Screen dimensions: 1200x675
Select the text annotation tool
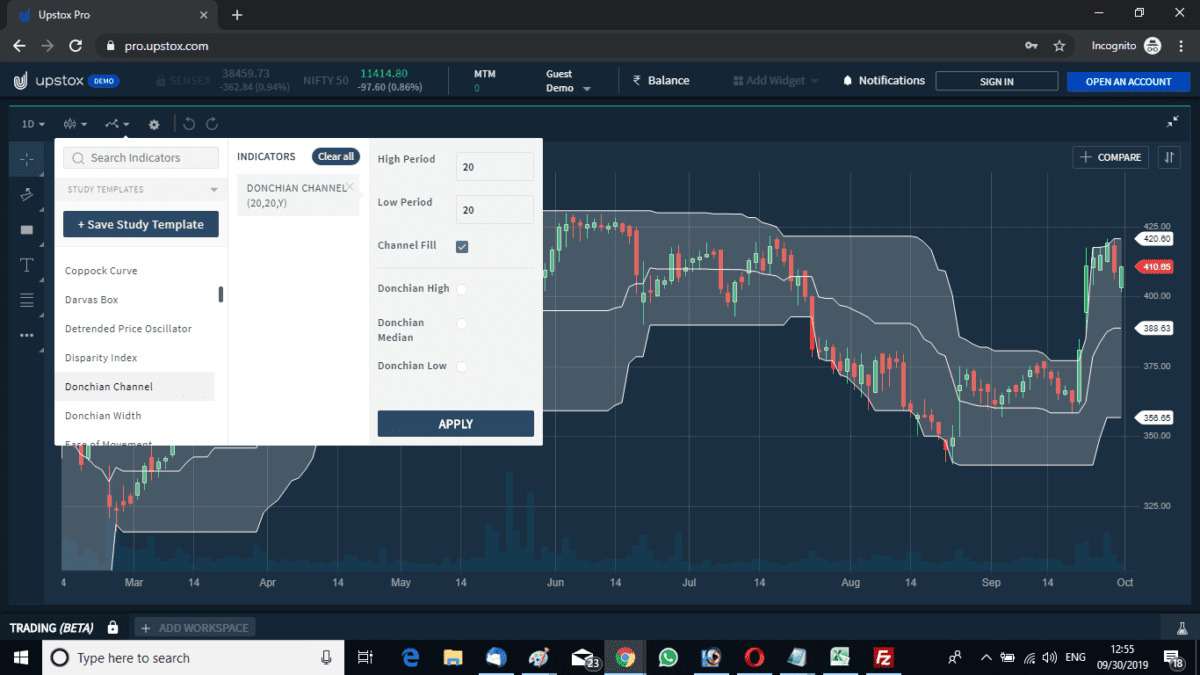coord(27,265)
